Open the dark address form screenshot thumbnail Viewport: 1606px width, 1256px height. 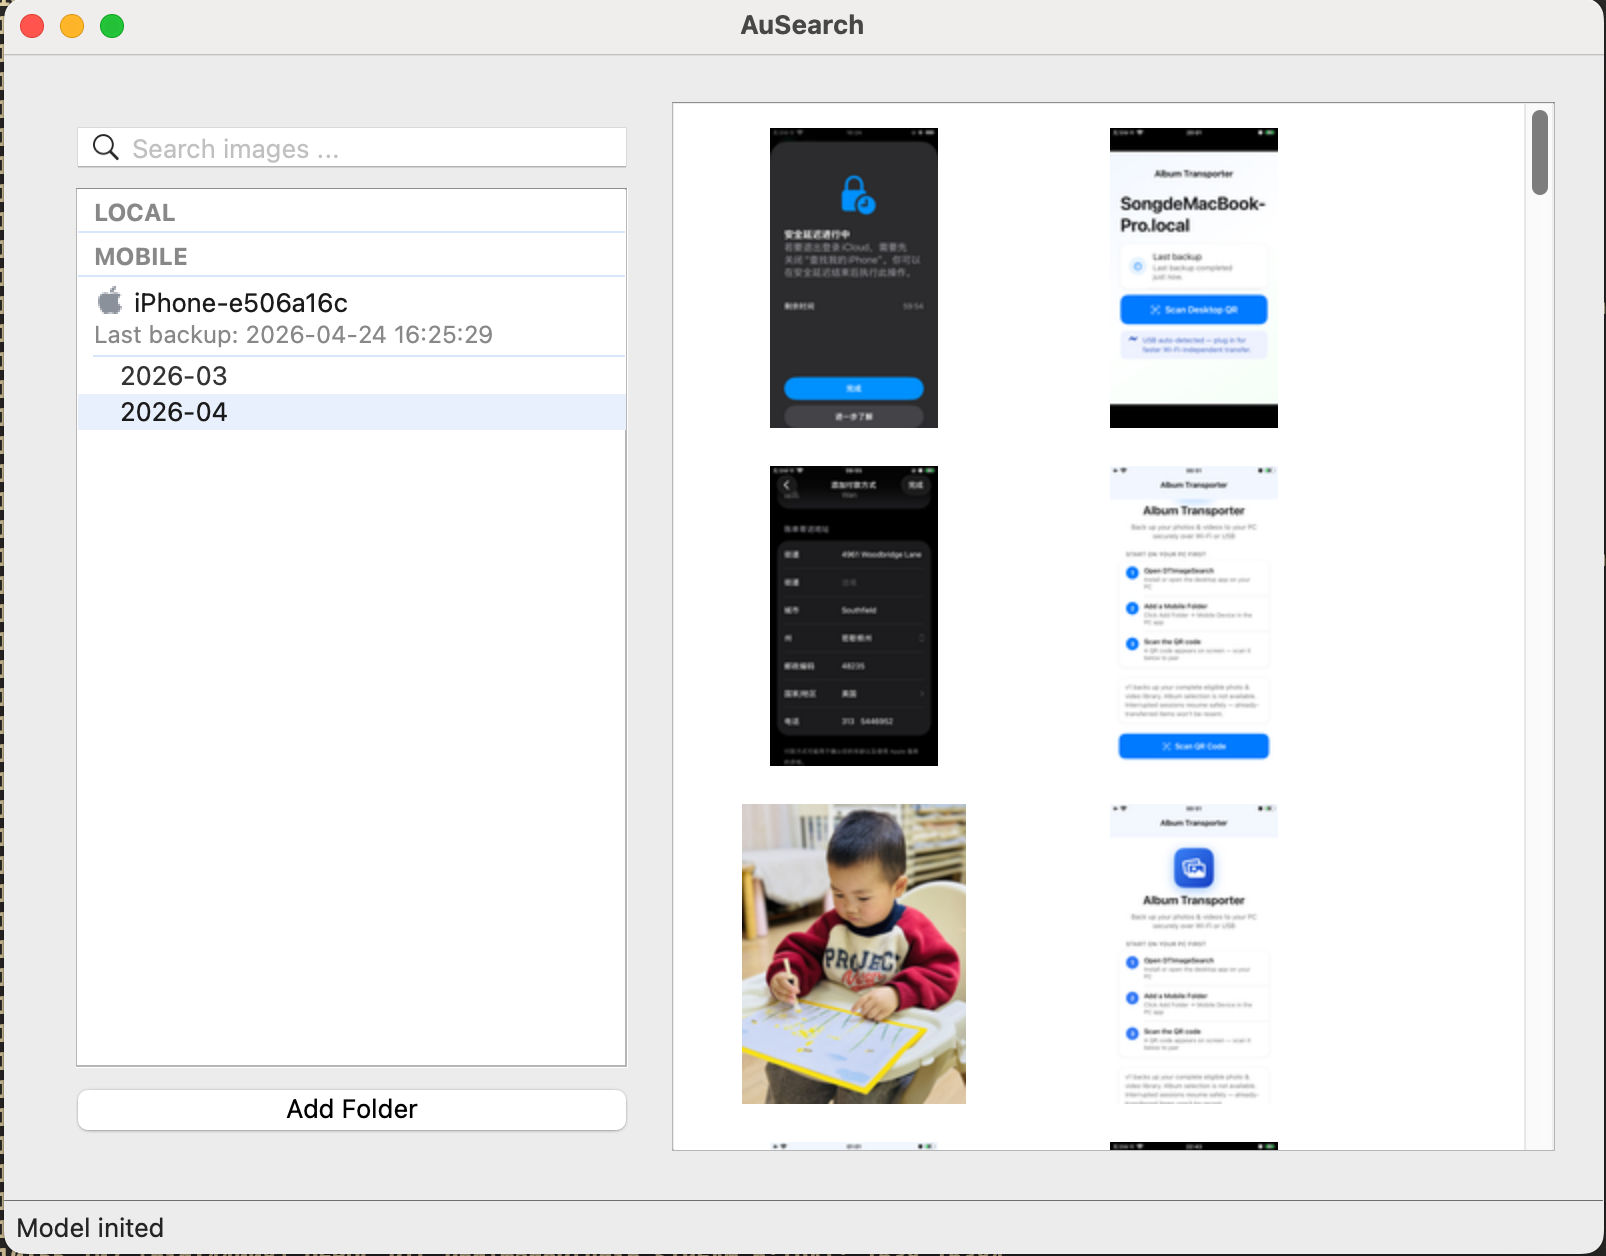854,616
